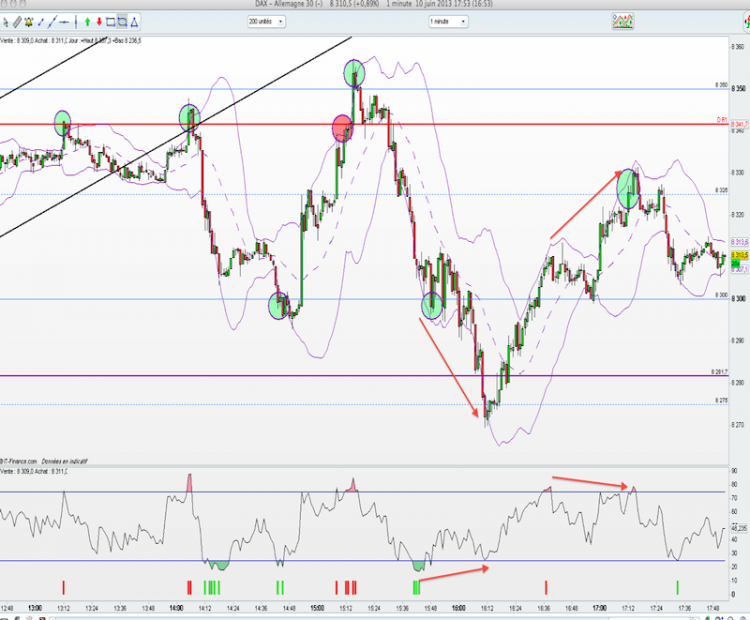Open the chart indicators icon
Viewport: 750px width, 620px height.
click(x=623, y=22)
